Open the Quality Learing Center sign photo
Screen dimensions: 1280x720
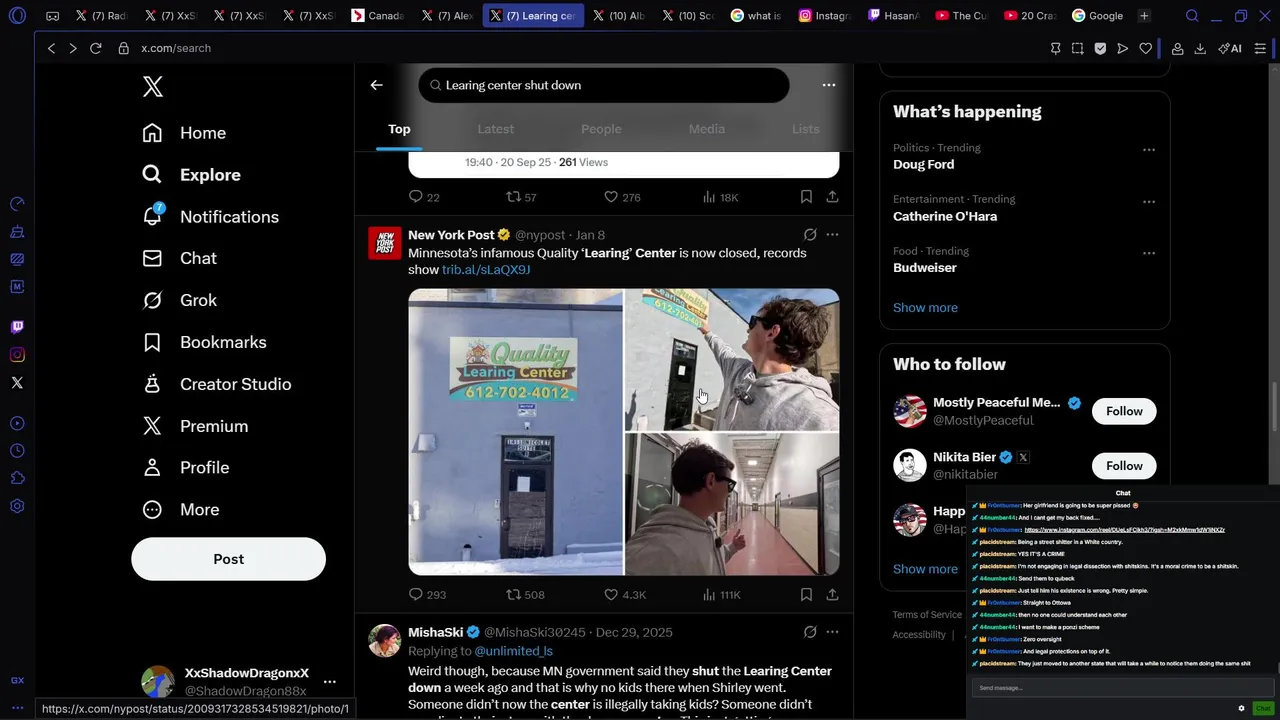click(x=515, y=432)
